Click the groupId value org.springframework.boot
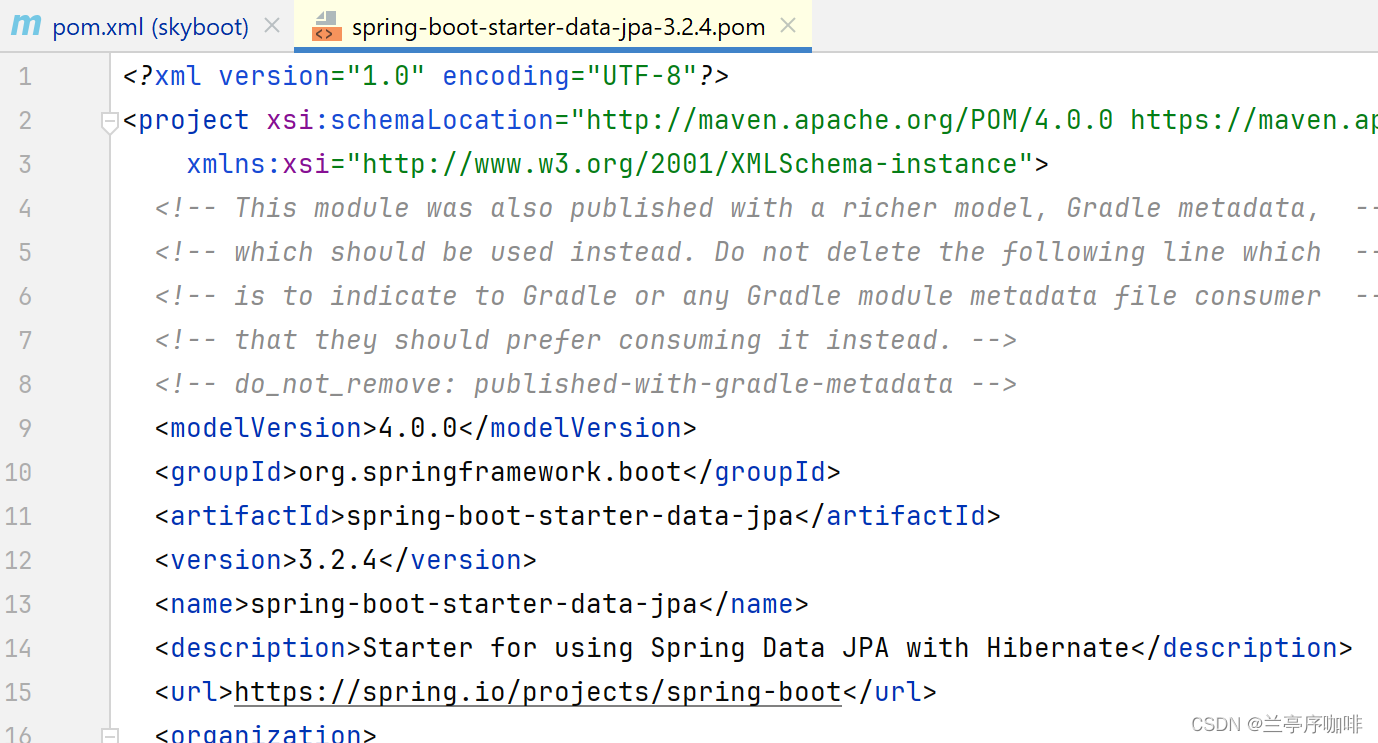Image resolution: width=1378 pixels, height=743 pixels. [x=490, y=472]
